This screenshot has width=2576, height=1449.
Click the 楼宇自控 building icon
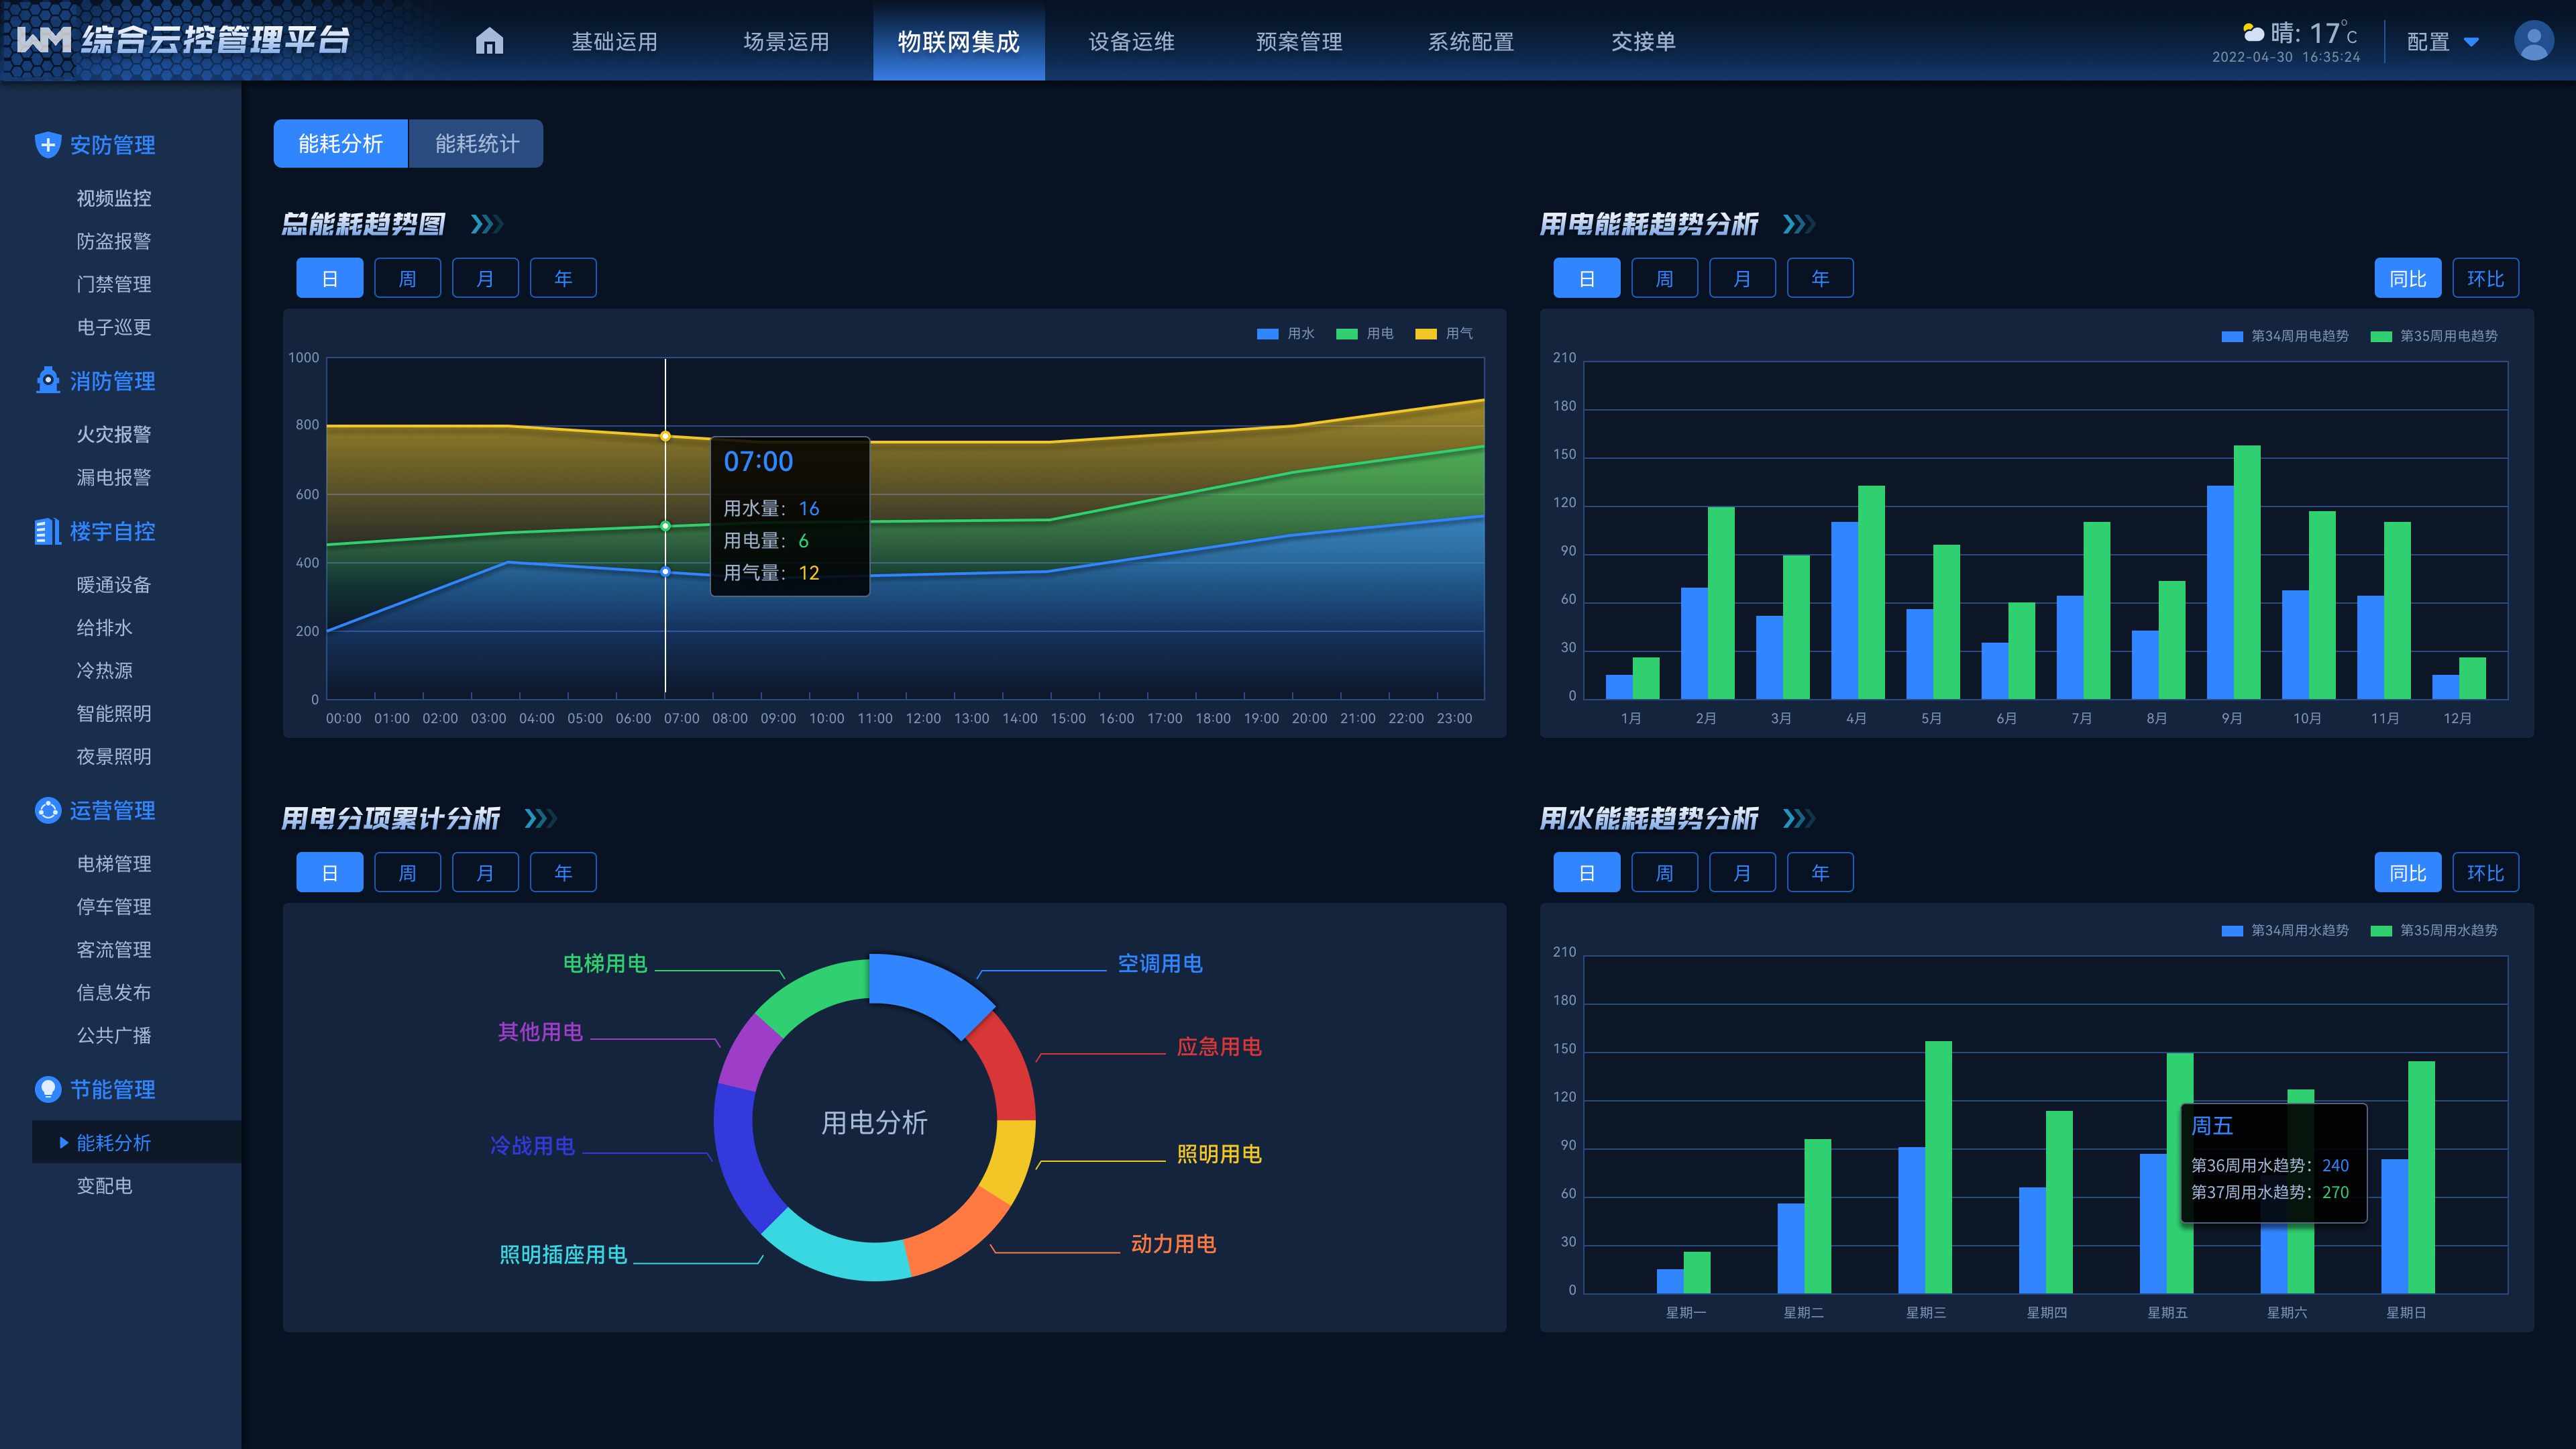(x=47, y=531)
